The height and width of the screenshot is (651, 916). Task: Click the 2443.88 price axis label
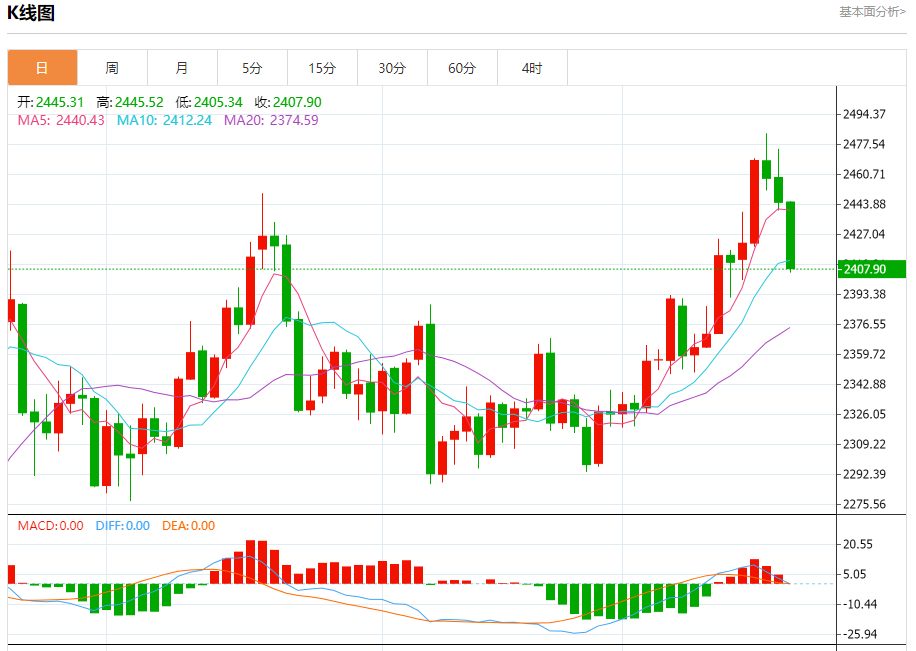(x=864, y=205)
